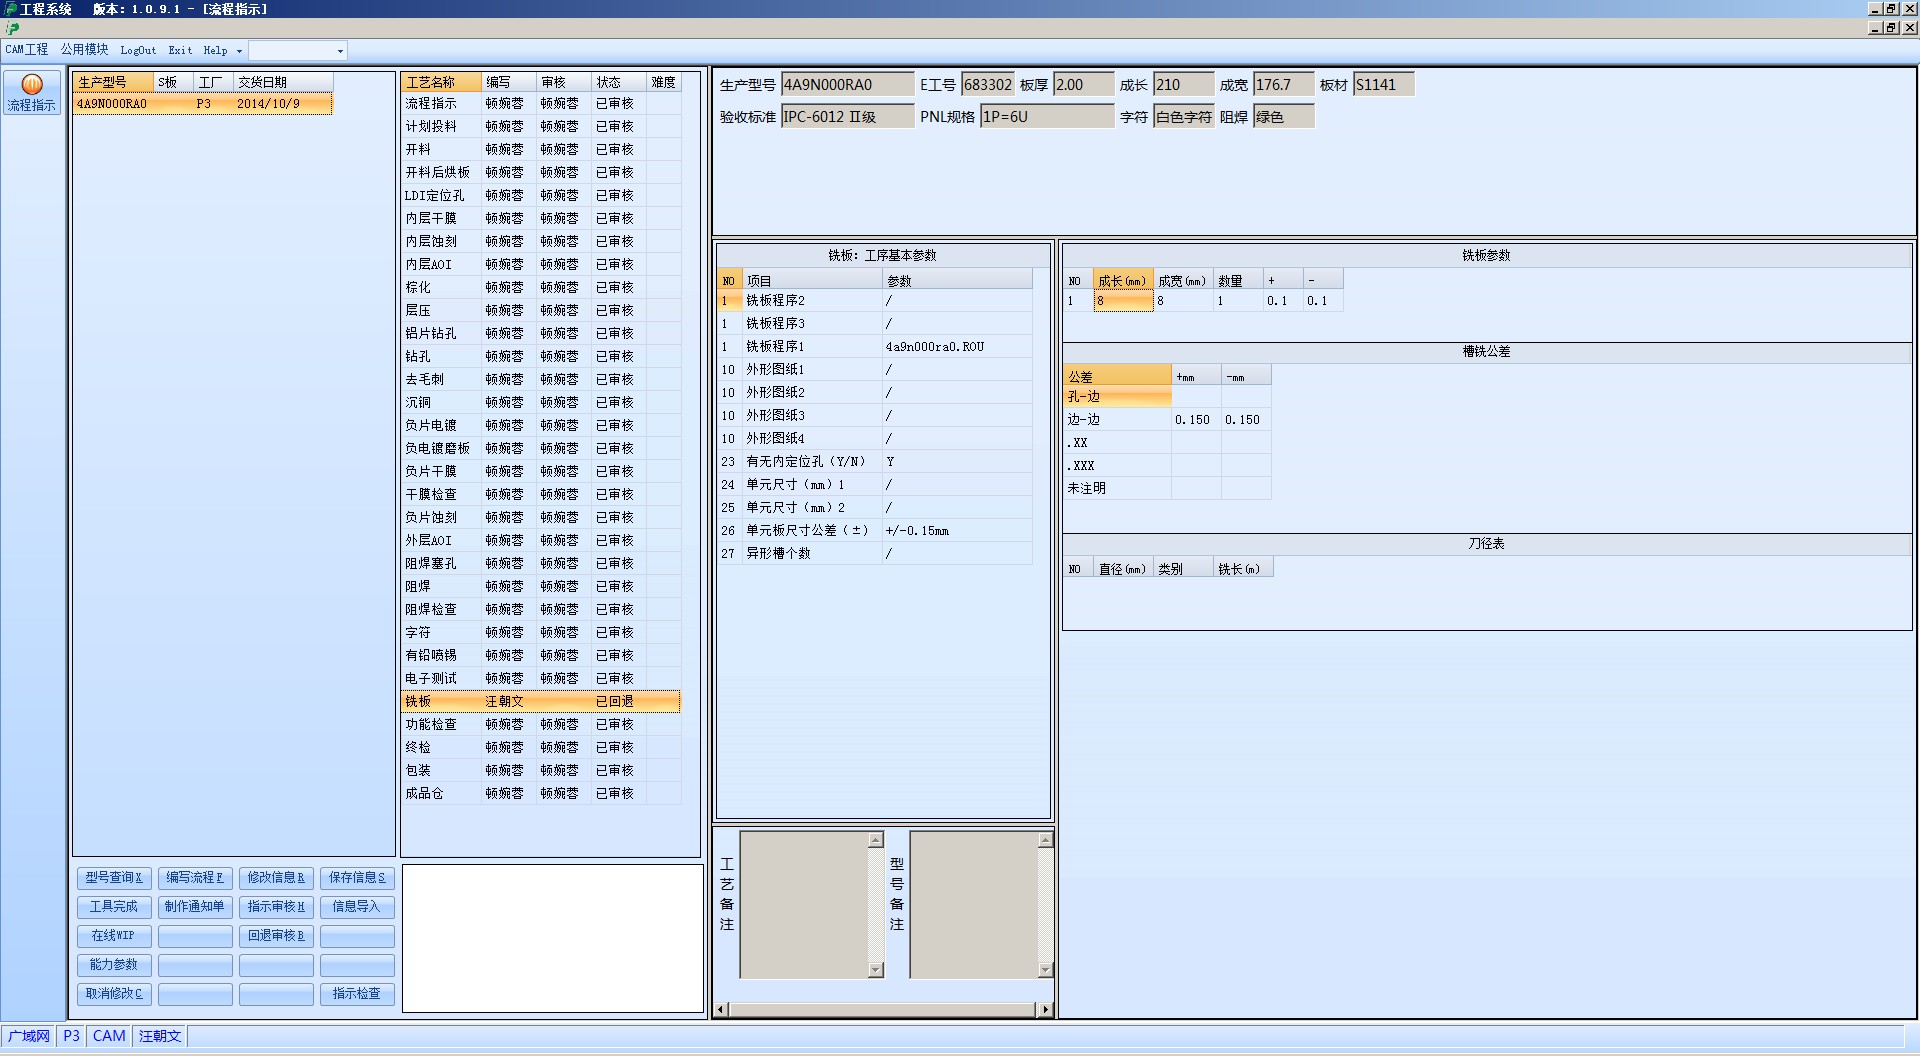The width and height of the screenshot is (1920, 1056).
Task: Select the 棕化 process row
Action: 540,288
